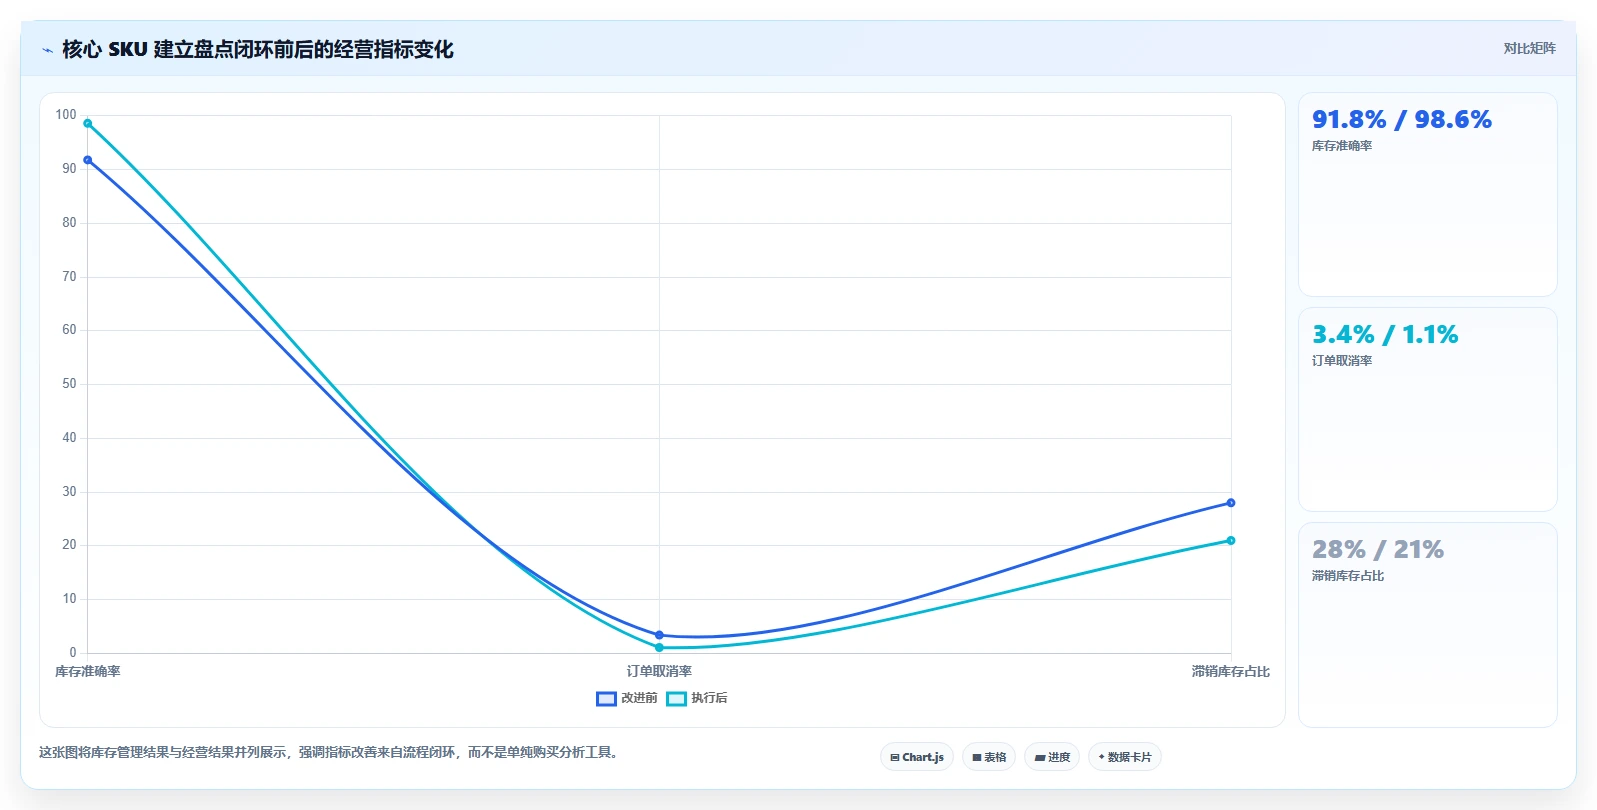Click the 订单取消率 card caption
This screenshot has height=810, width=1597.
1342,361
